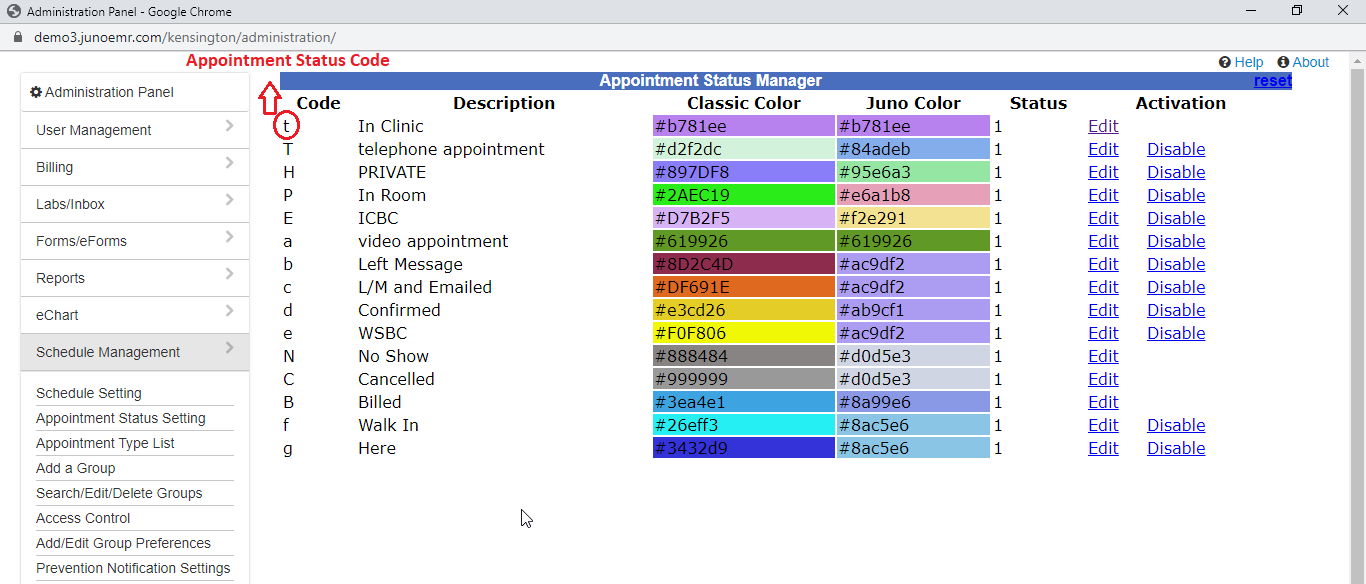Click the About info icon
Viewport: 1366px width, 584px height.
click(1283, 62)
